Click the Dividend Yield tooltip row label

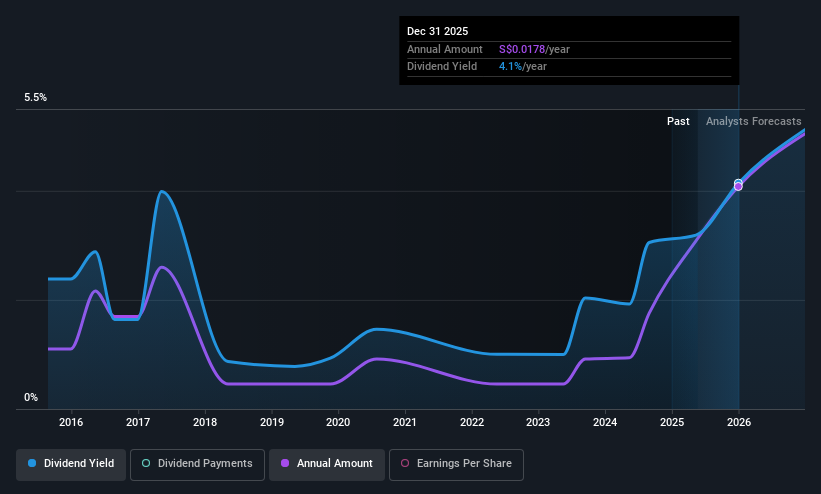coord(442,67)
